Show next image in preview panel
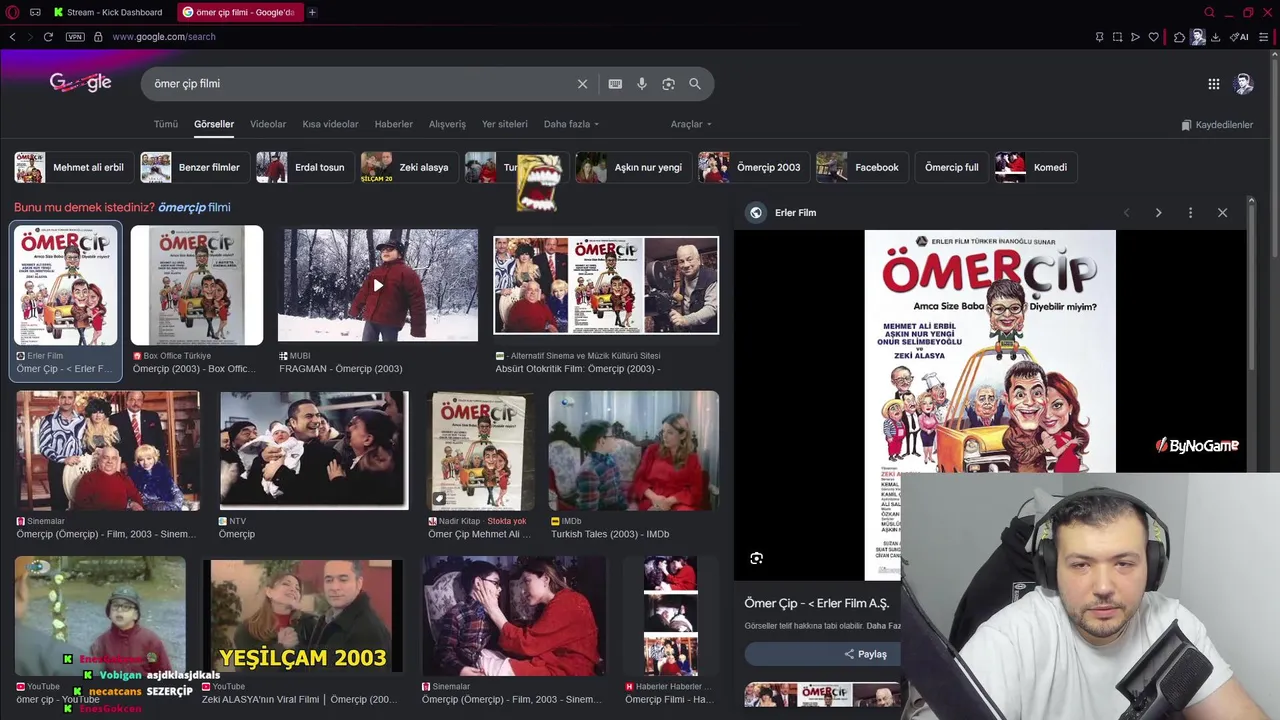This screenshot has height=720, width=1280. coord(1158,213)
